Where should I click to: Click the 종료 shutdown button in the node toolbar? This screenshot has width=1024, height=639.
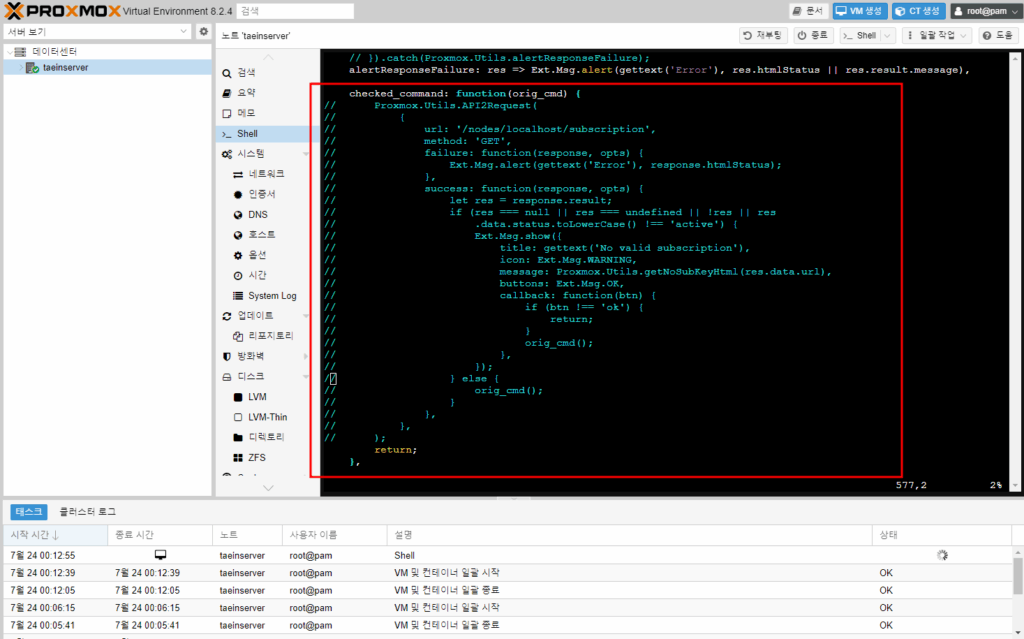coord(813,35)
